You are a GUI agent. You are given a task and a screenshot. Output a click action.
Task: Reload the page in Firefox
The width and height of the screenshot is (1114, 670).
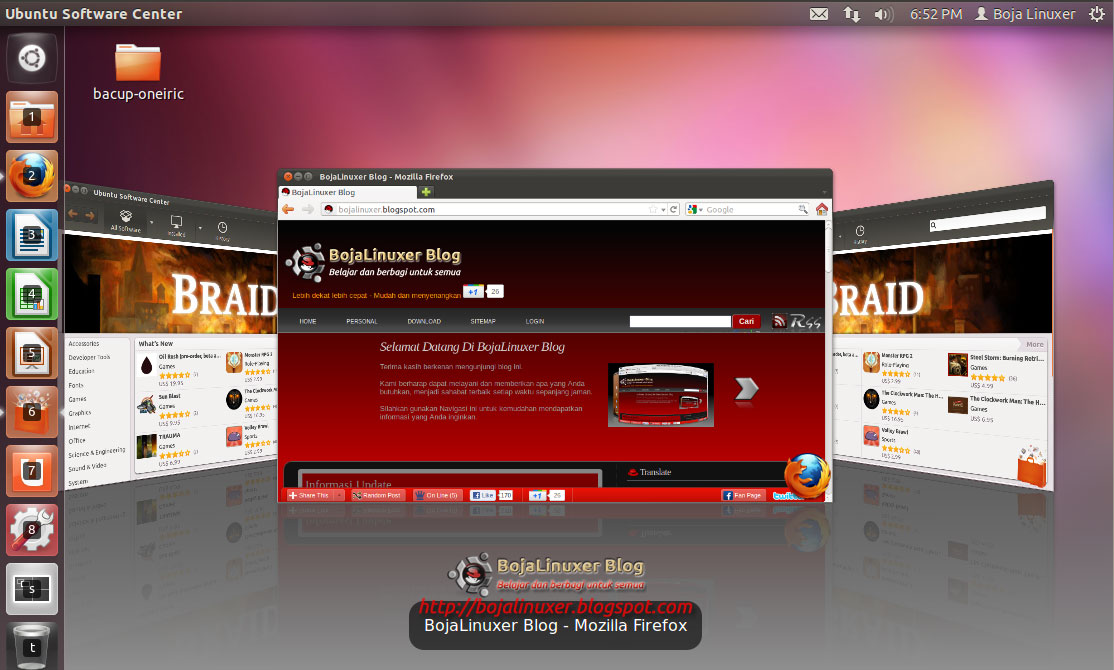pyautogui.click(x=674, y=209)
